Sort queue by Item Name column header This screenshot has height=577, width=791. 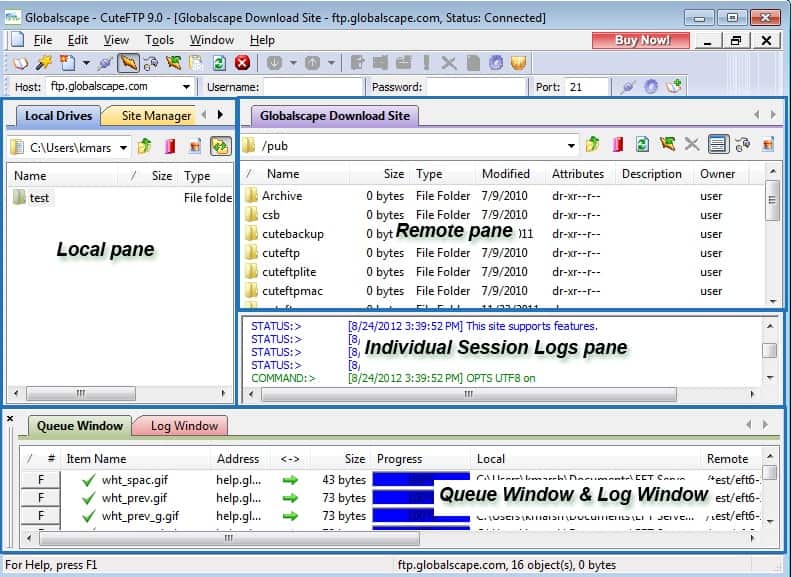(96, 458)
